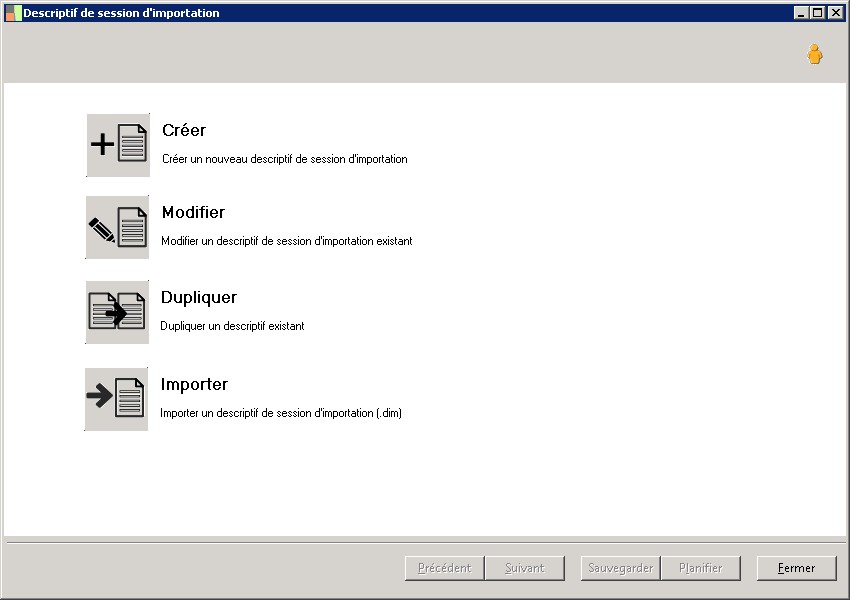Click text 'Créer un nouveau descriptif de session d'importation'
This screenshot has height=600, width=850.
(x=285, y=159)
